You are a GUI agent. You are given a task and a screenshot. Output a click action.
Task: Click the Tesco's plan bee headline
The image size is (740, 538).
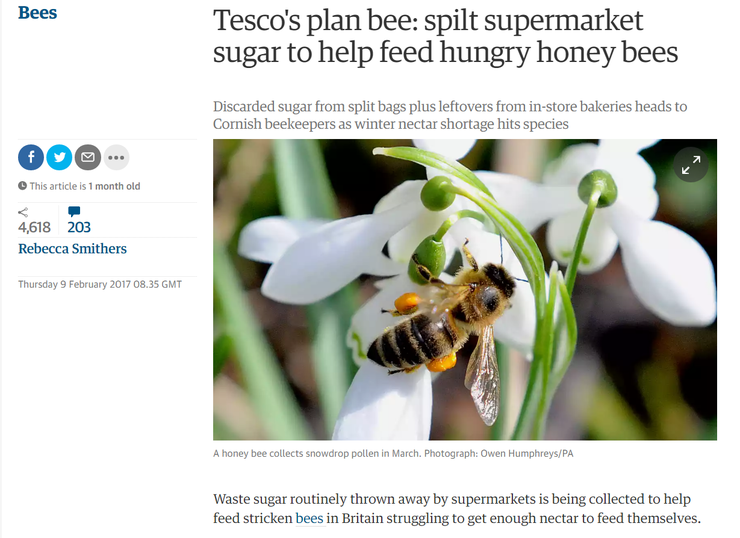pos(446,36)
